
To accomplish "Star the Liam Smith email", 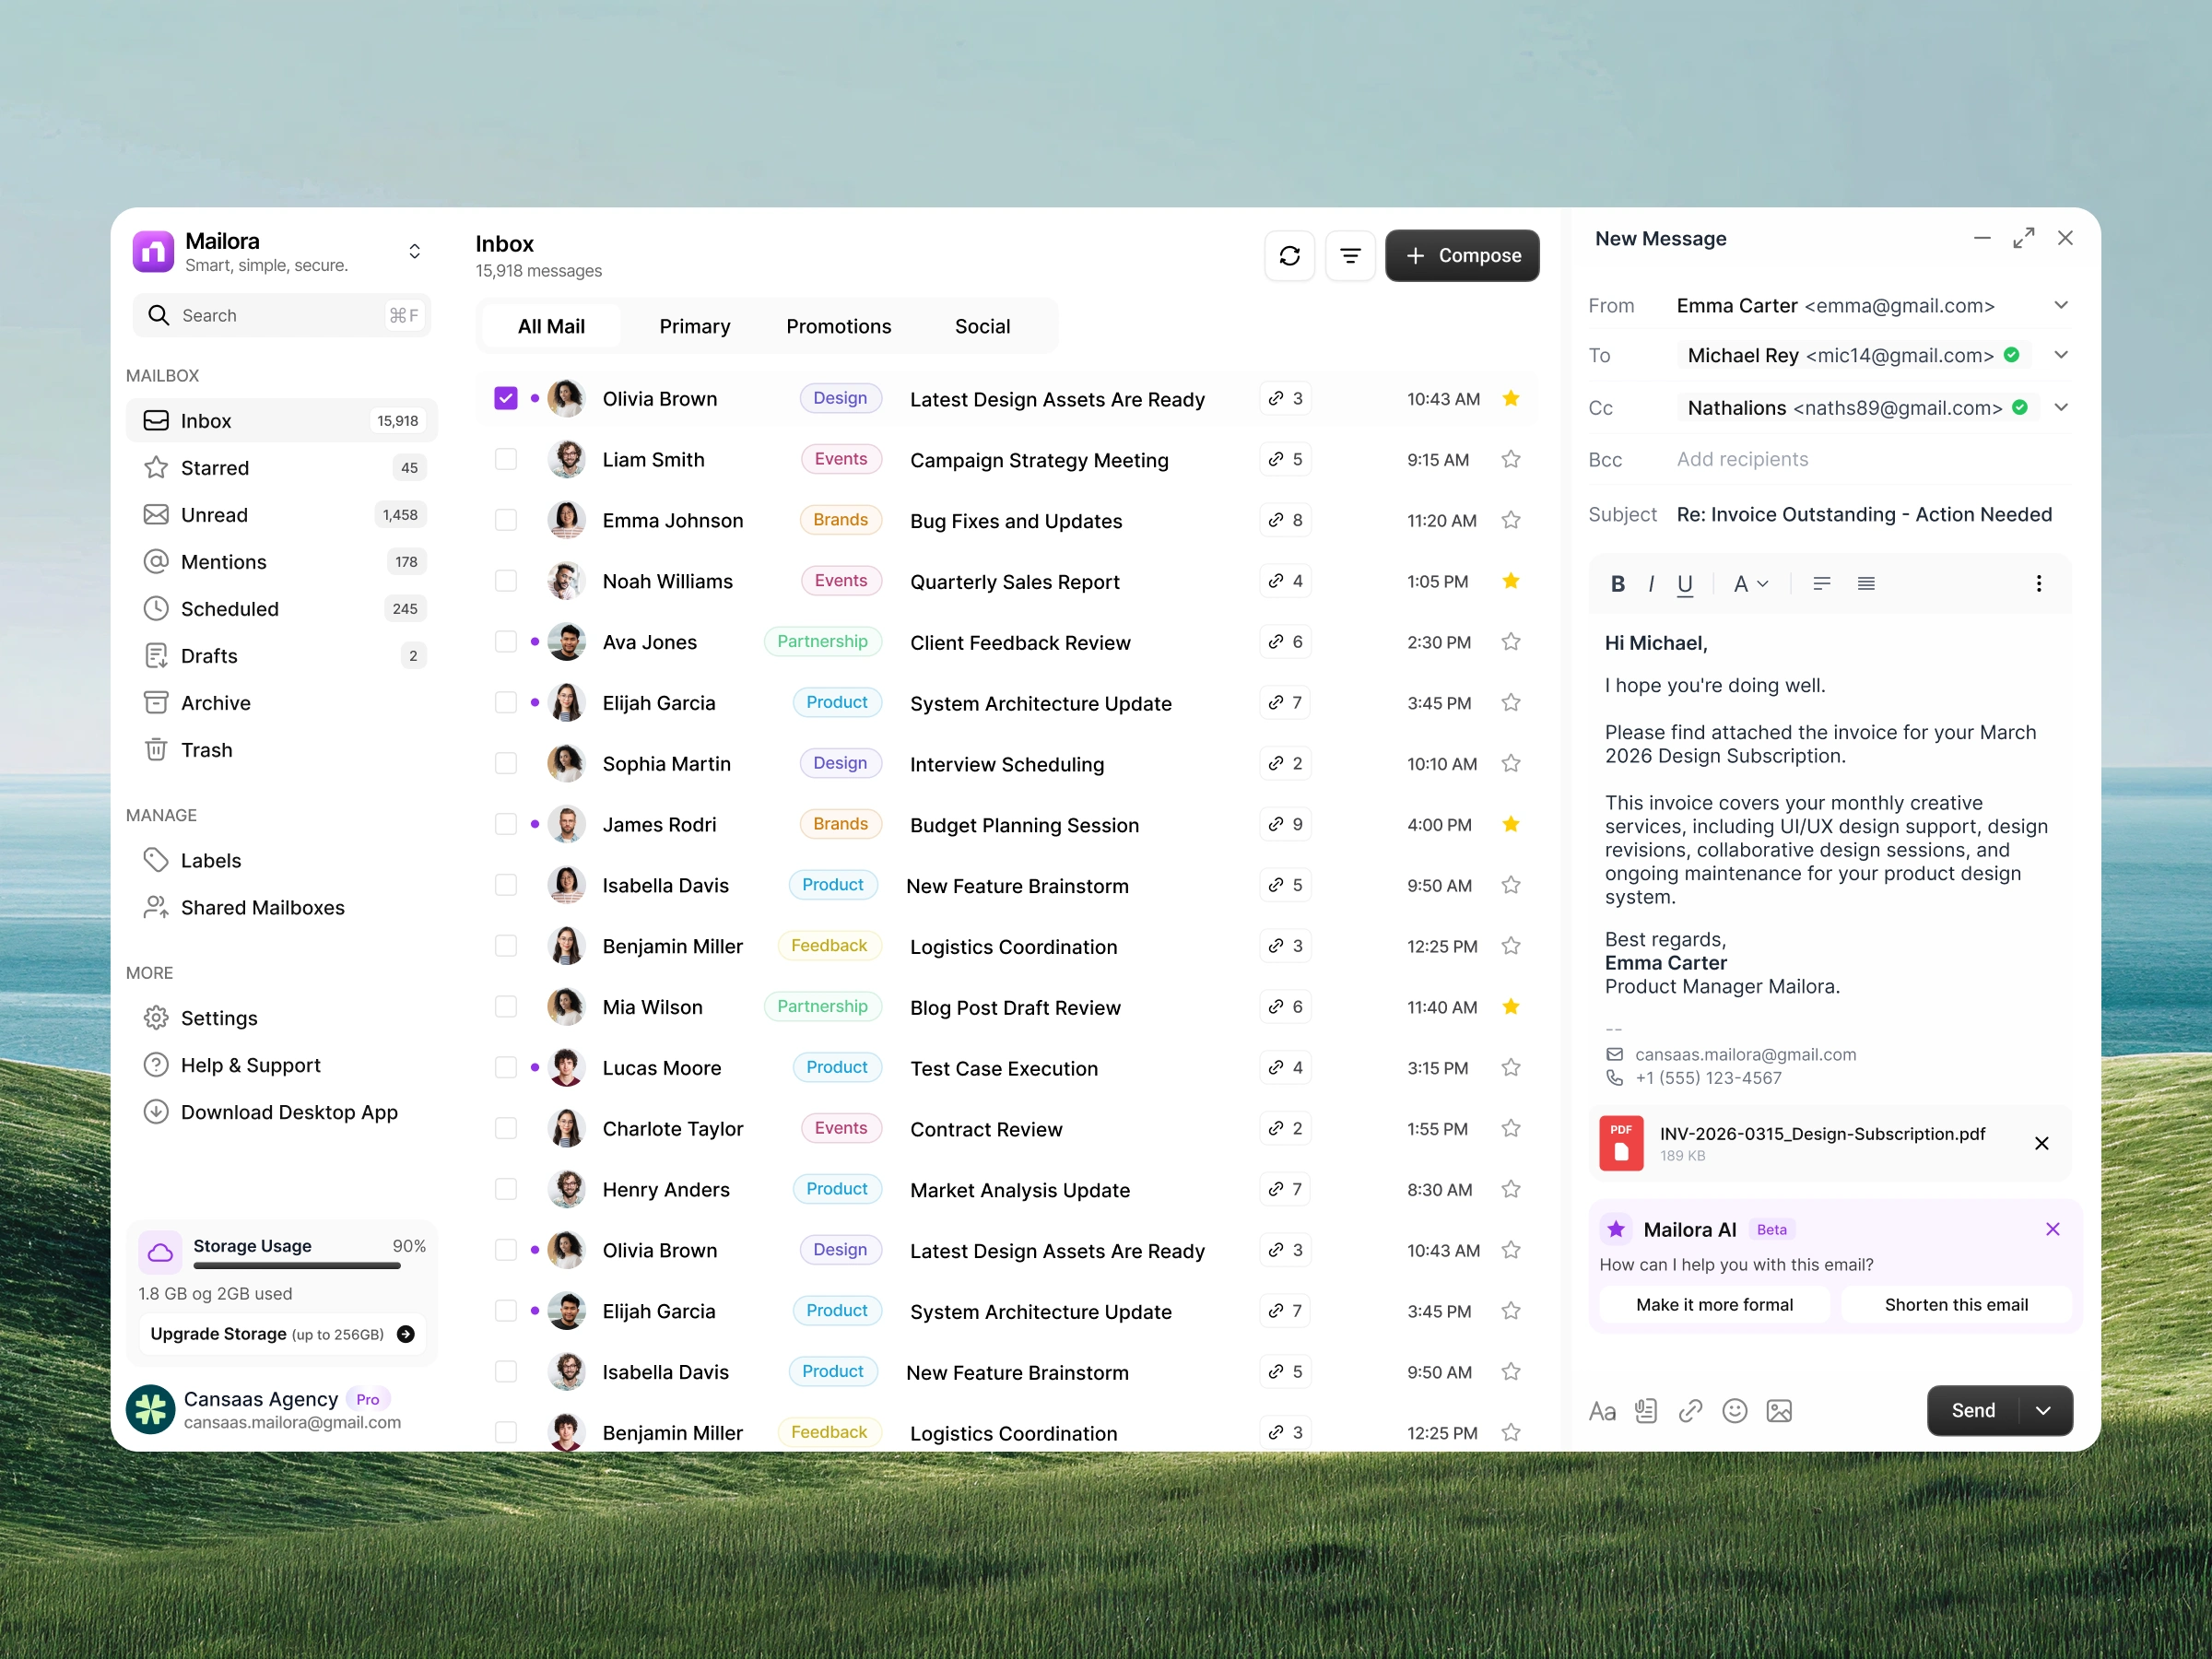I will pos(1511,459).
